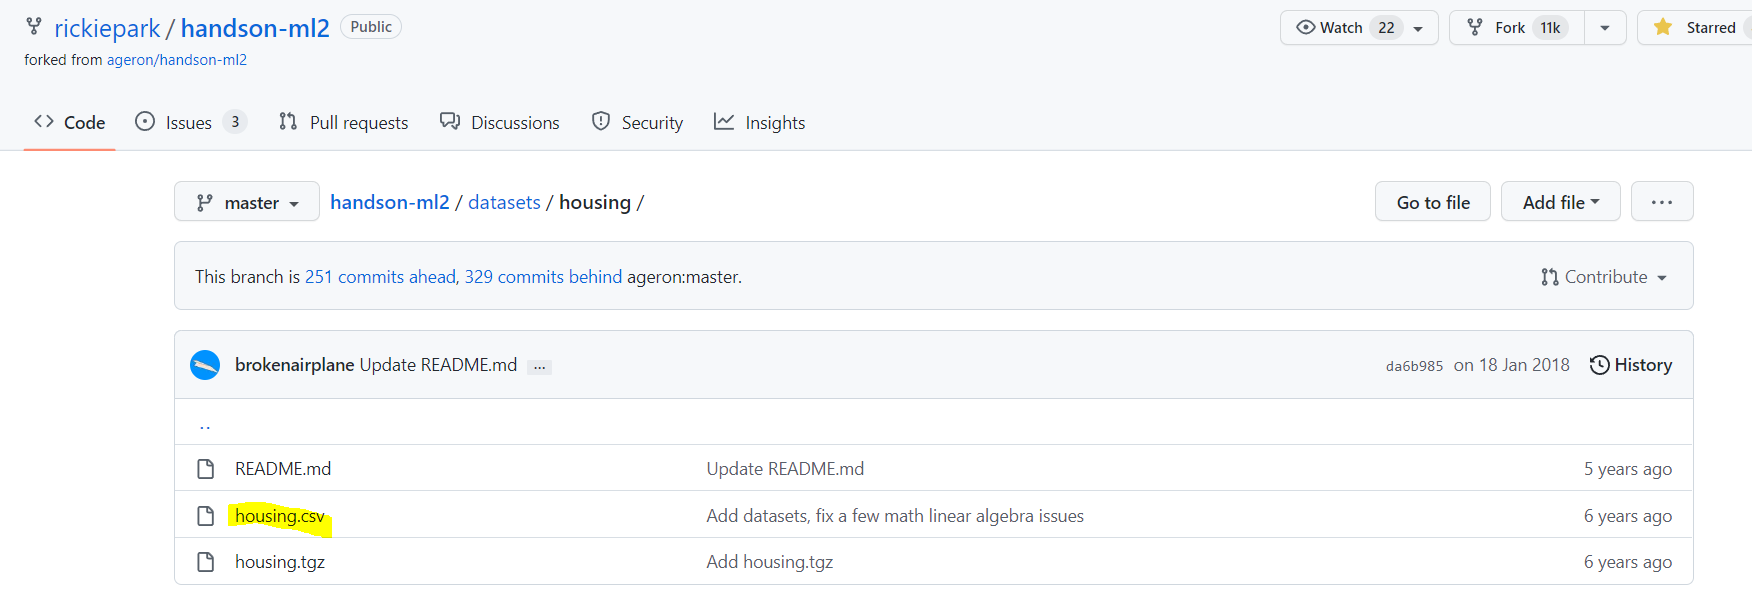The height and width of the screenshot is (603, 1752).
Task: Open the Discussions tab
Action: [x=500, y=122]
